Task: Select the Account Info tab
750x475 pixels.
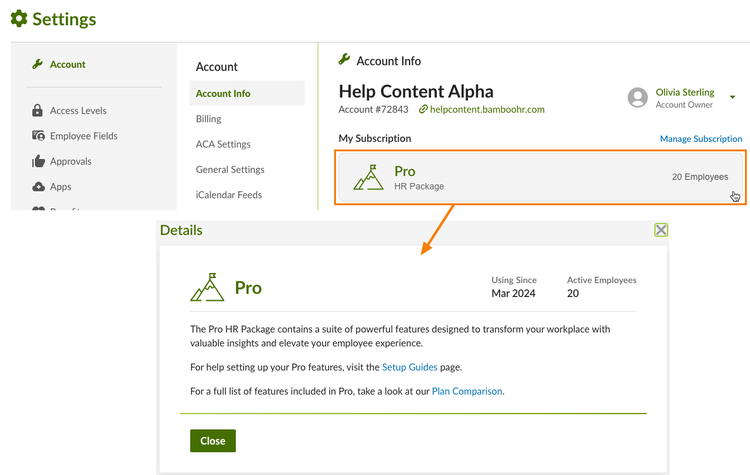Action: 247,93
